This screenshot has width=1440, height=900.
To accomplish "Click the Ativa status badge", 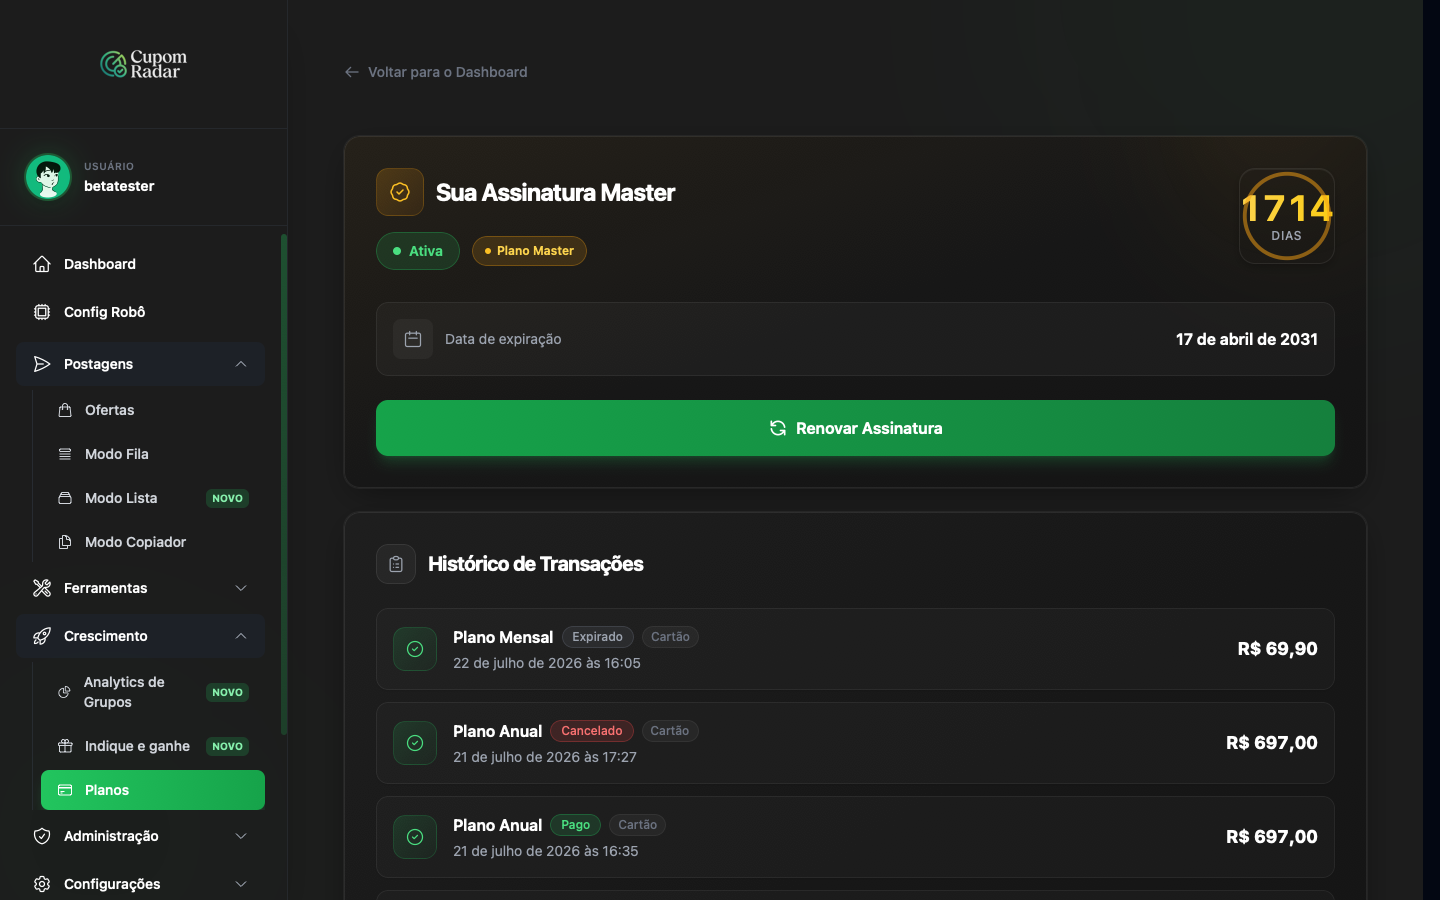I will pyautogui.click(x=418, y=251).
